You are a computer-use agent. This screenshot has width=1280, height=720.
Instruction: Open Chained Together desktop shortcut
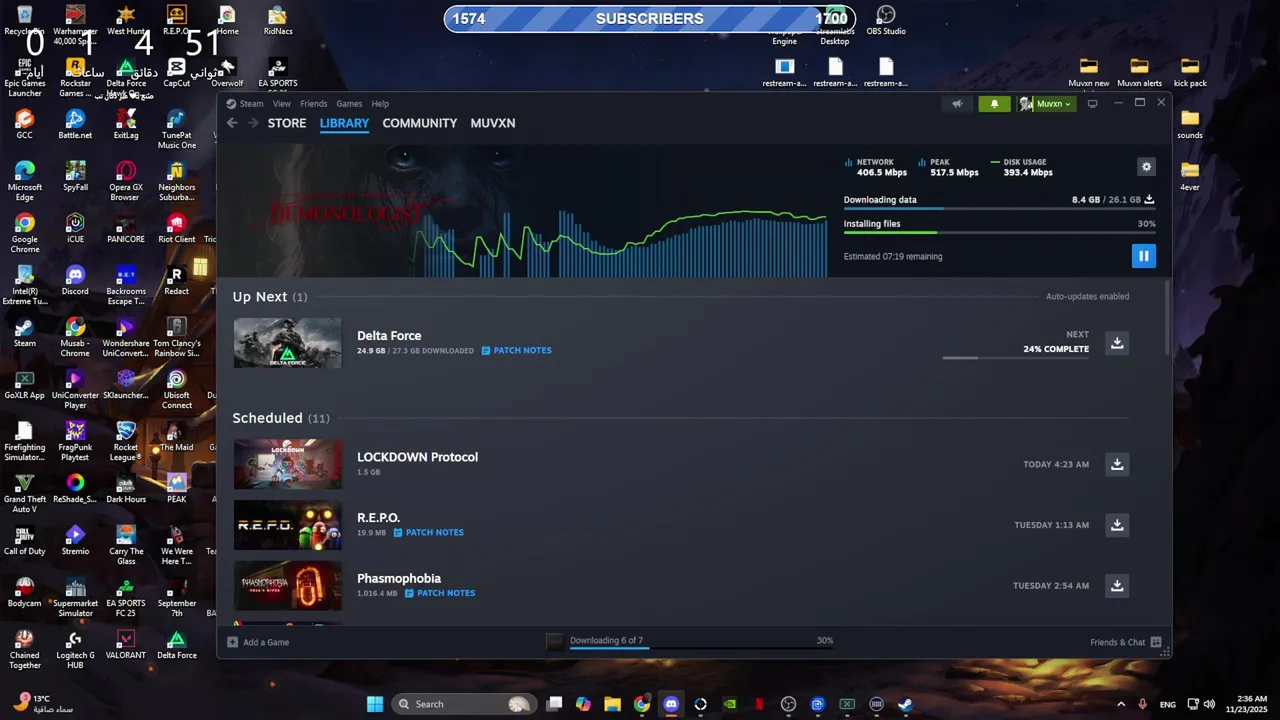(25, 649)
